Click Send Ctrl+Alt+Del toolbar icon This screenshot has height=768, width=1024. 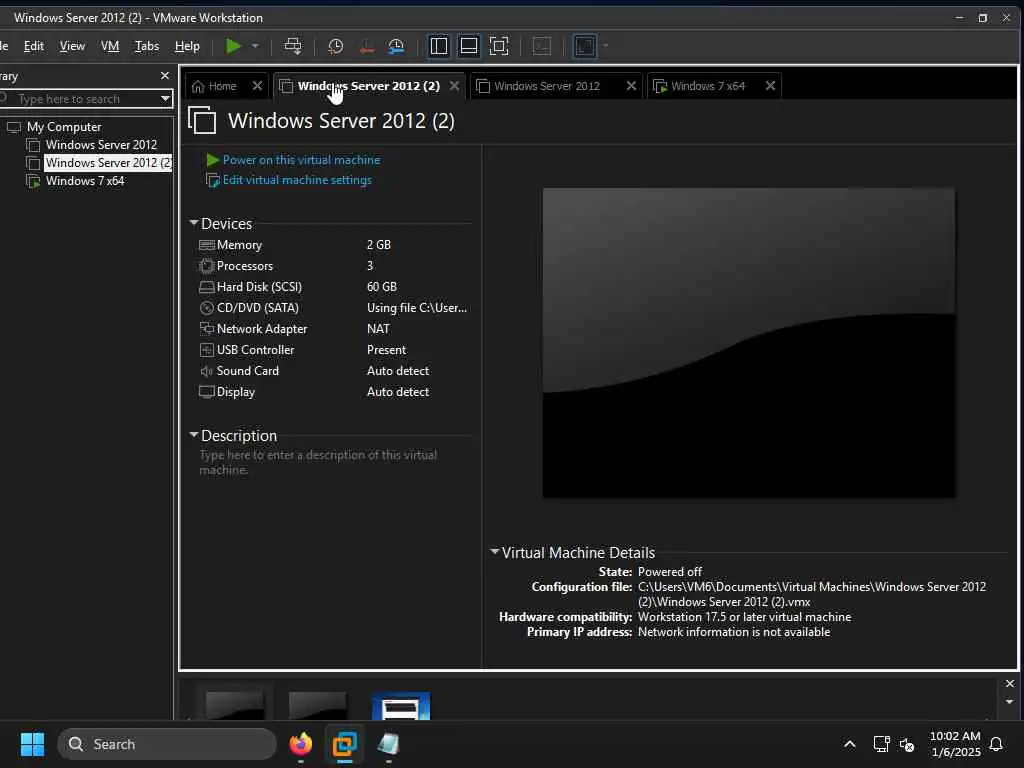click(x=293, y=46)
